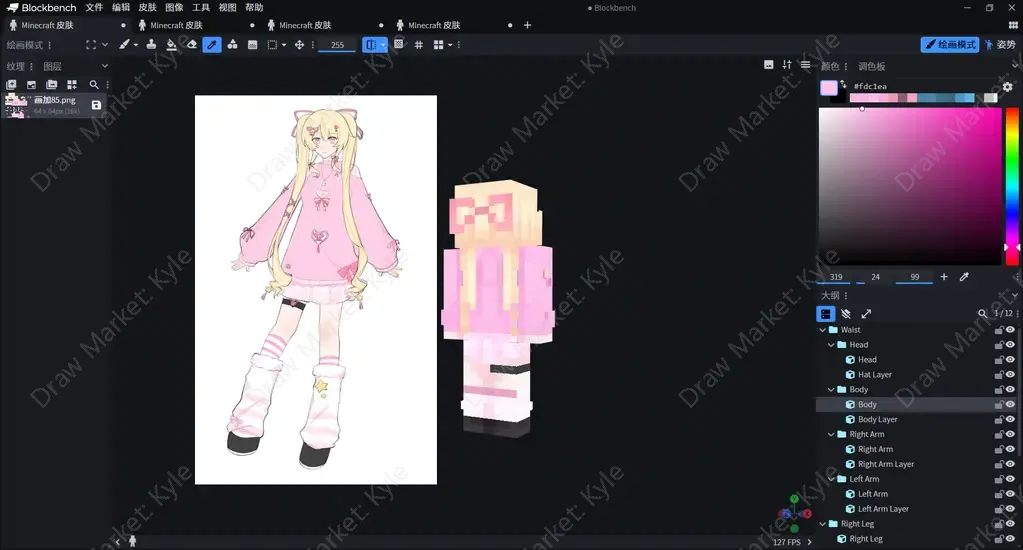1023x550 pixels.
Task: Open a new project tab with plus
Action: click(x=527, y=25)
